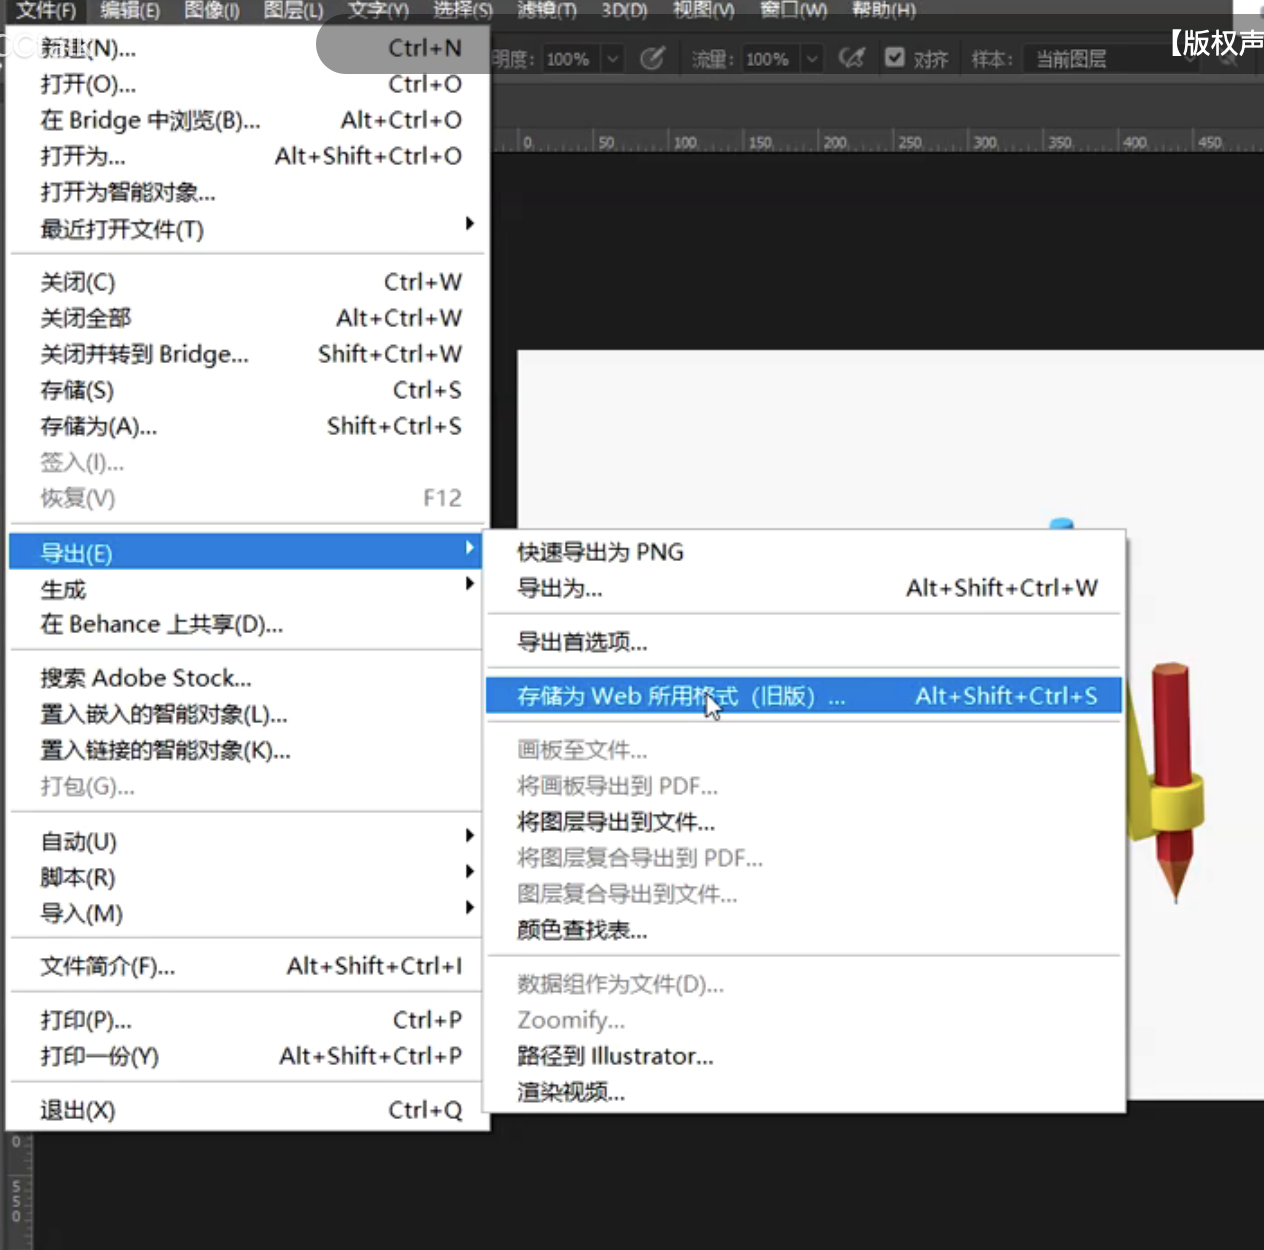Choose 打印(P)... entry
Screen dimensions: 1264x1250
click(x=245, y=1020)
